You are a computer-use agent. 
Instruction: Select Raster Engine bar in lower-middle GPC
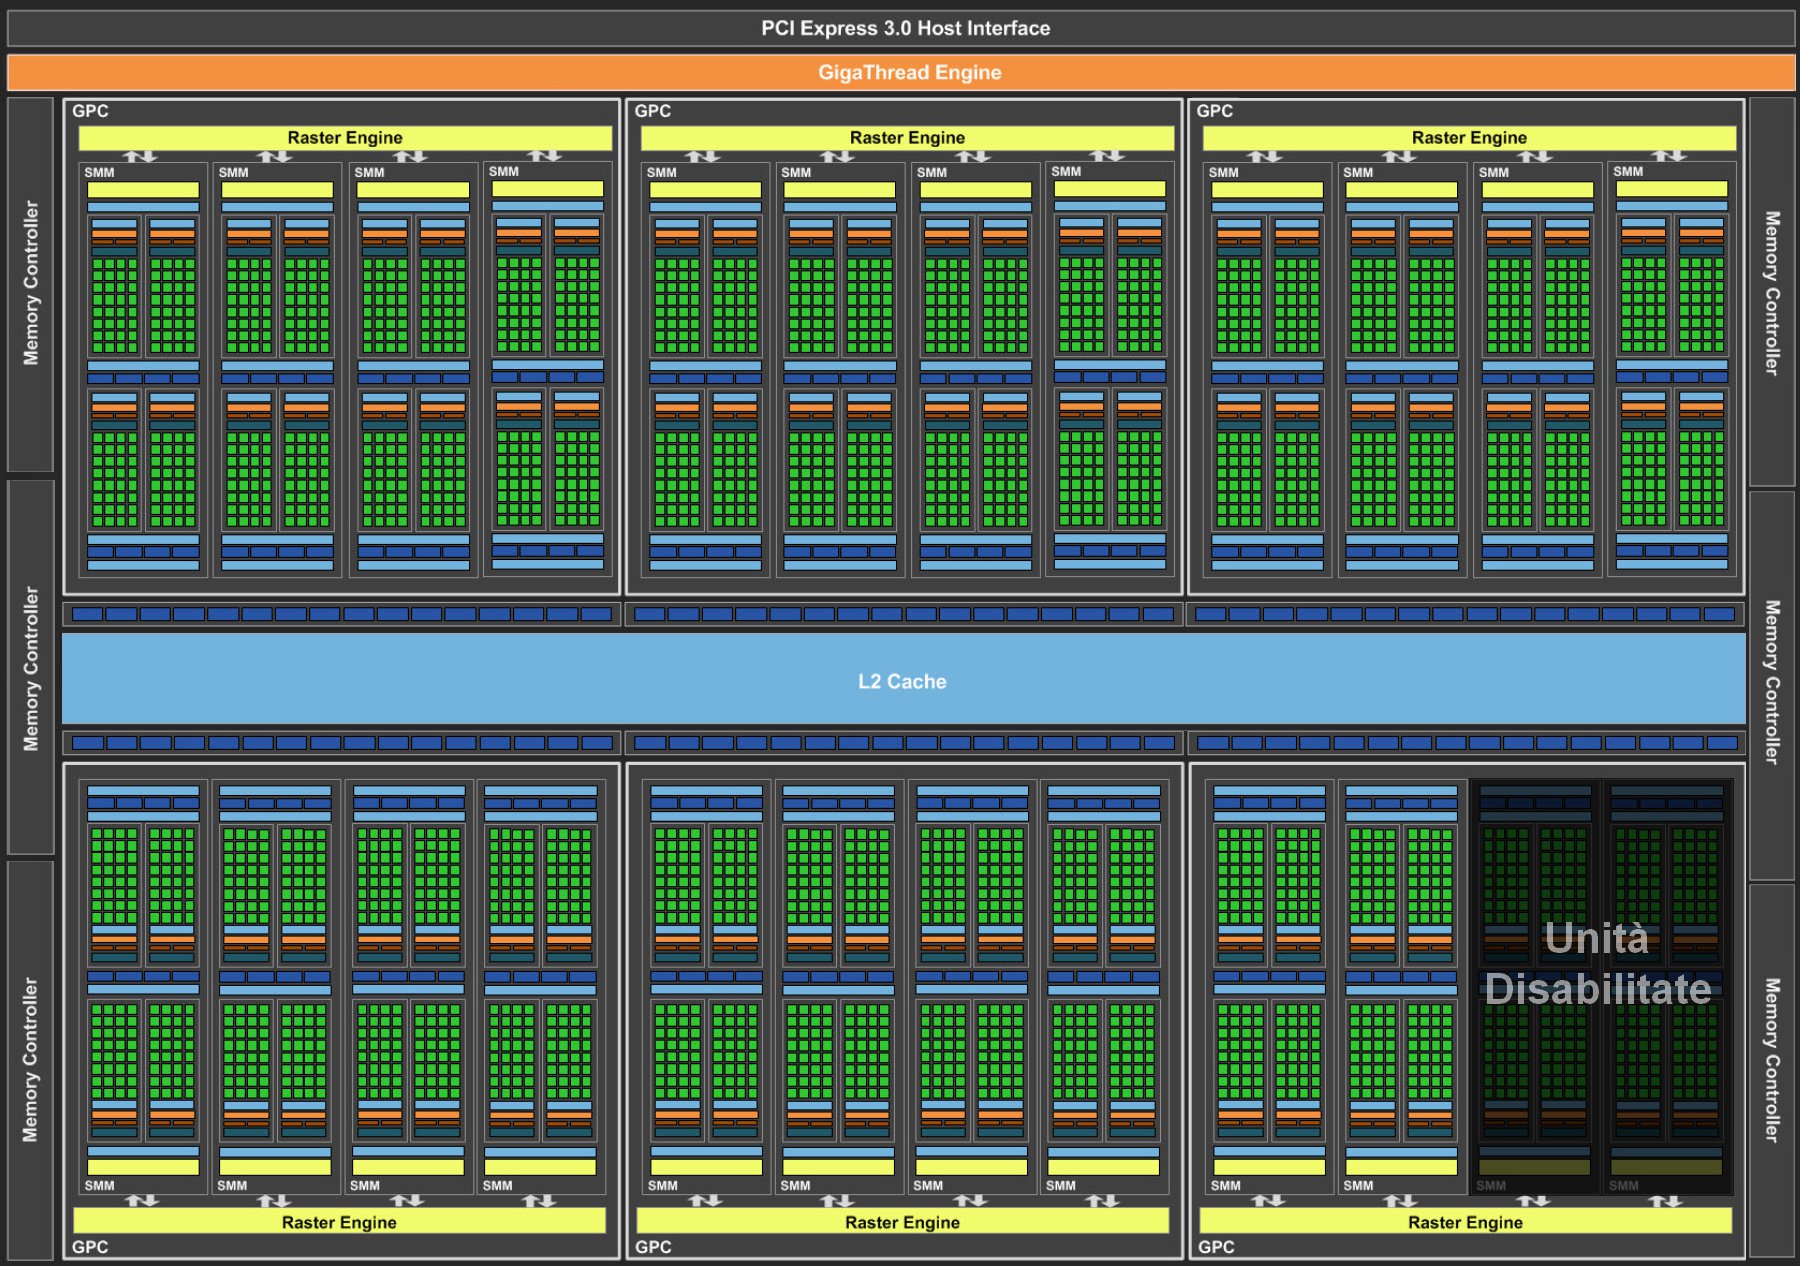[x=902, y=1221]
